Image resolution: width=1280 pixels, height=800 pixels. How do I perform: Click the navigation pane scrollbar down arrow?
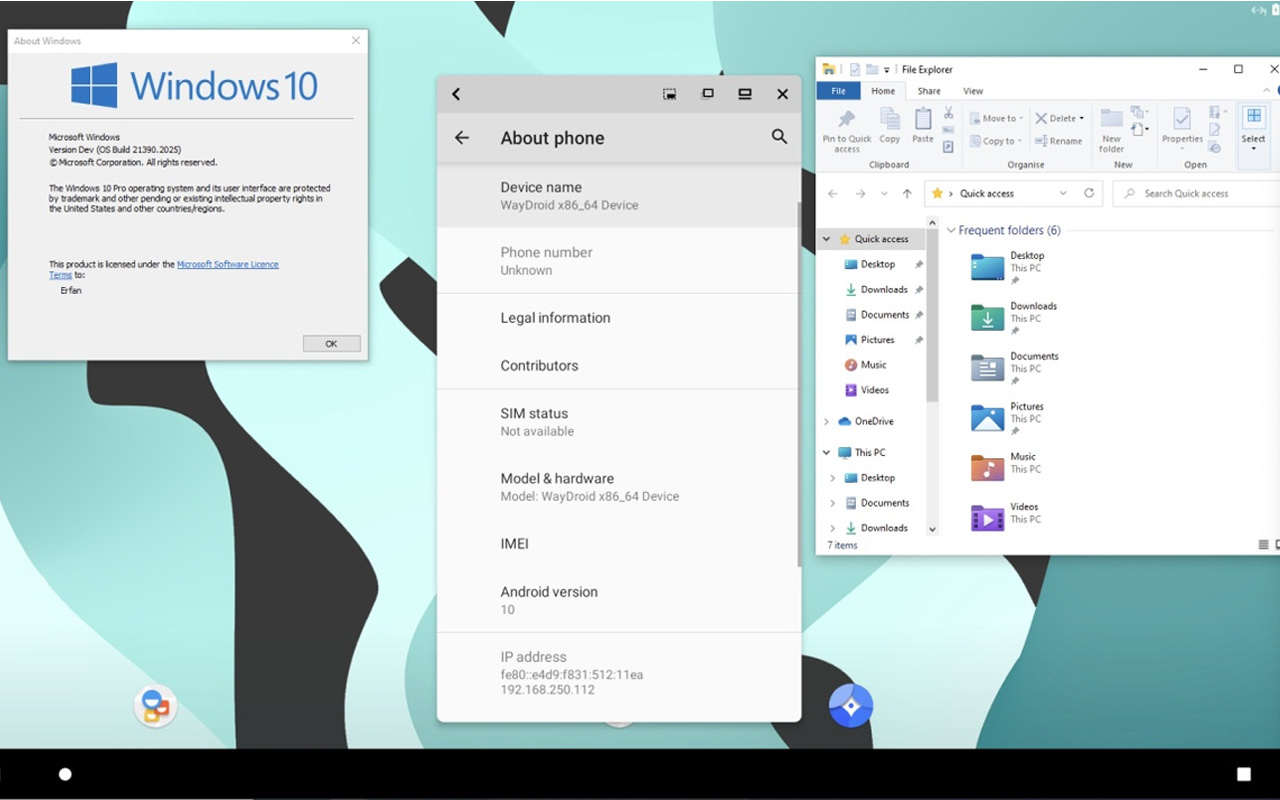(932, 529)
